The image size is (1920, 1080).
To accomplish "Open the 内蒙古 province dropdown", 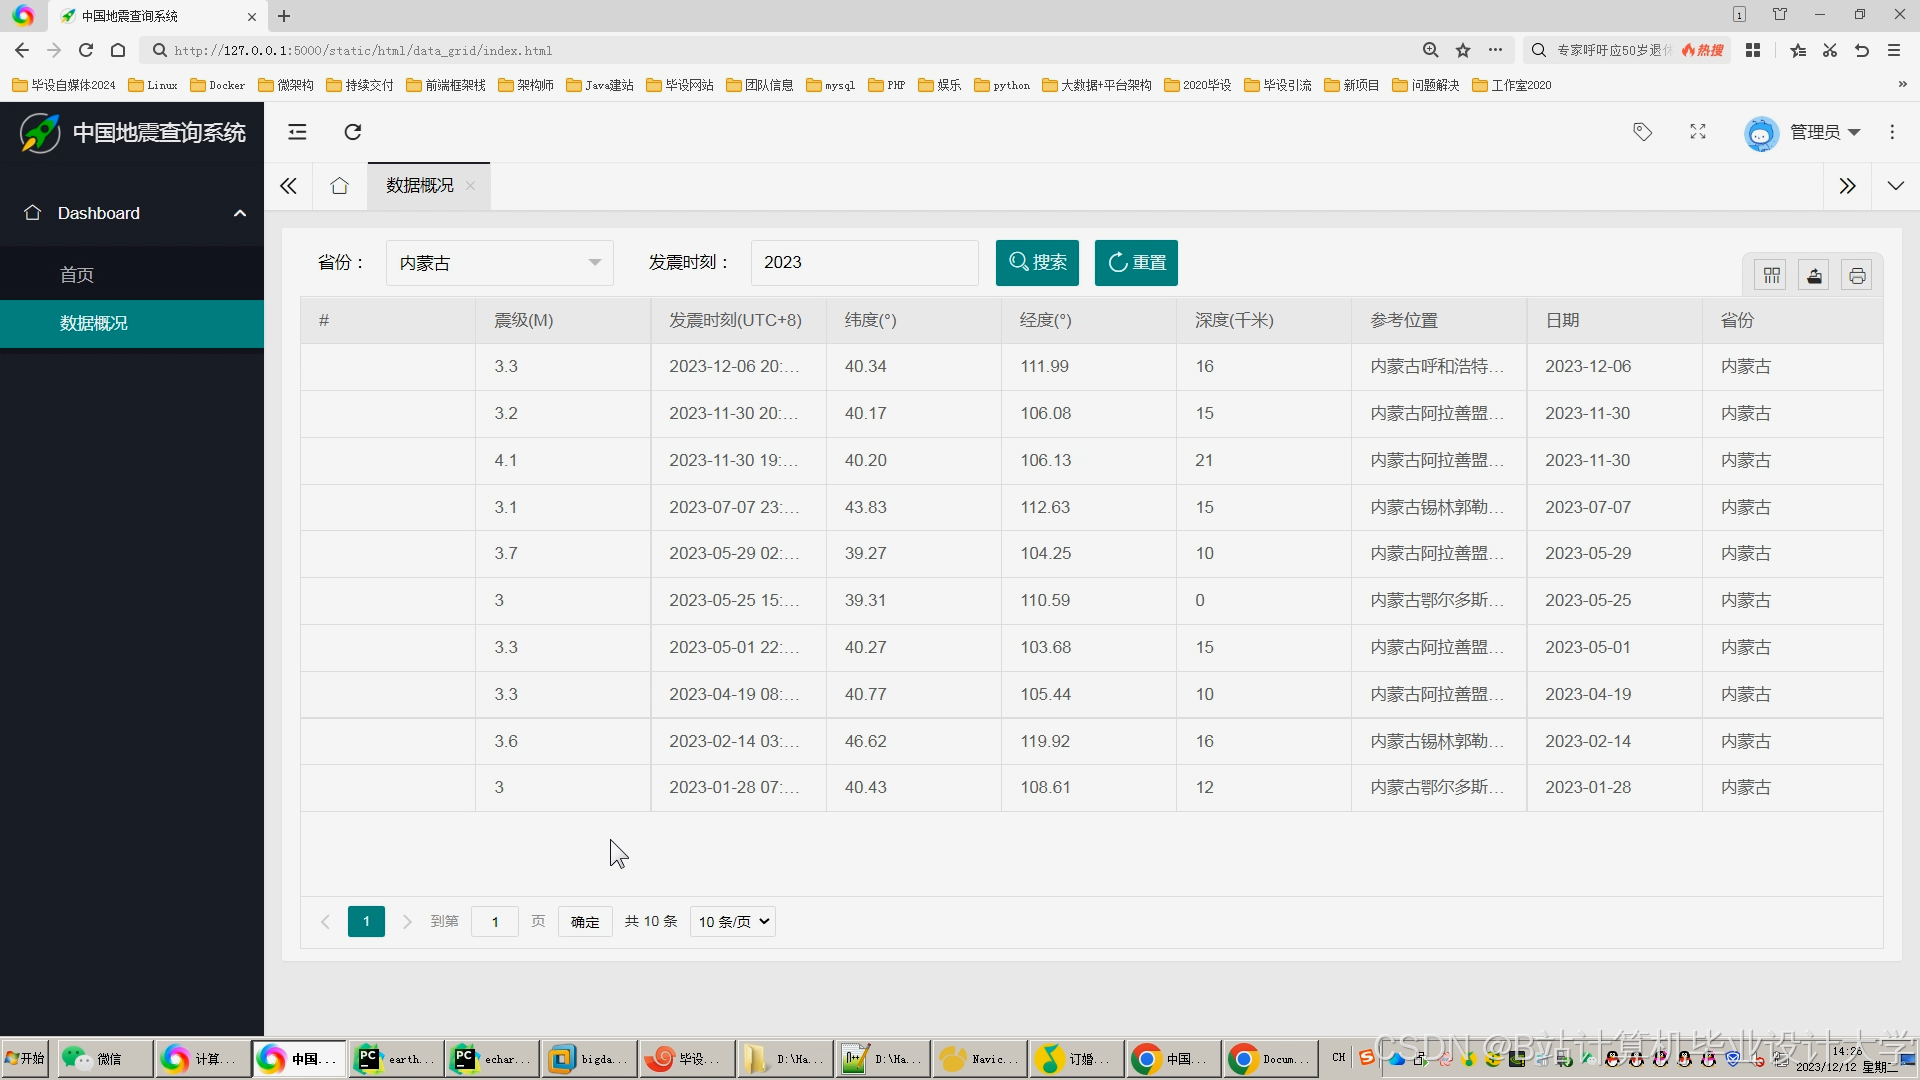I will tap(499, 262).
